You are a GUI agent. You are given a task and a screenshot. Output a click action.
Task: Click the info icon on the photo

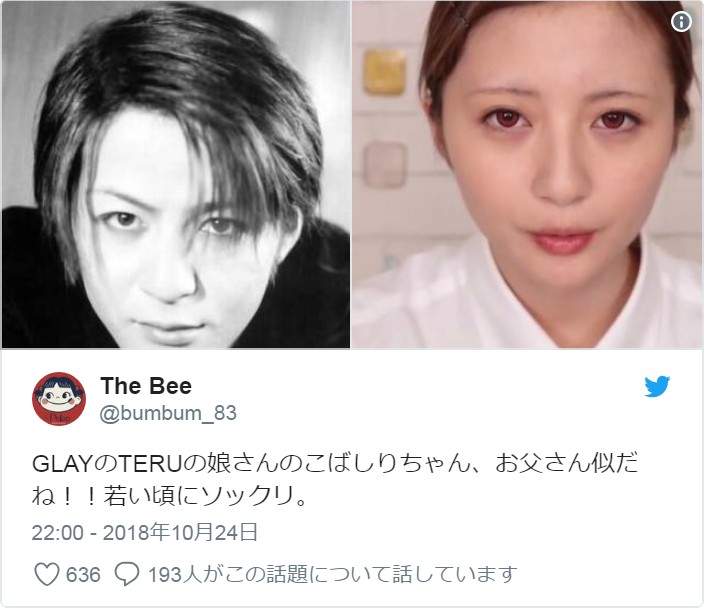[x=681, y=21]
